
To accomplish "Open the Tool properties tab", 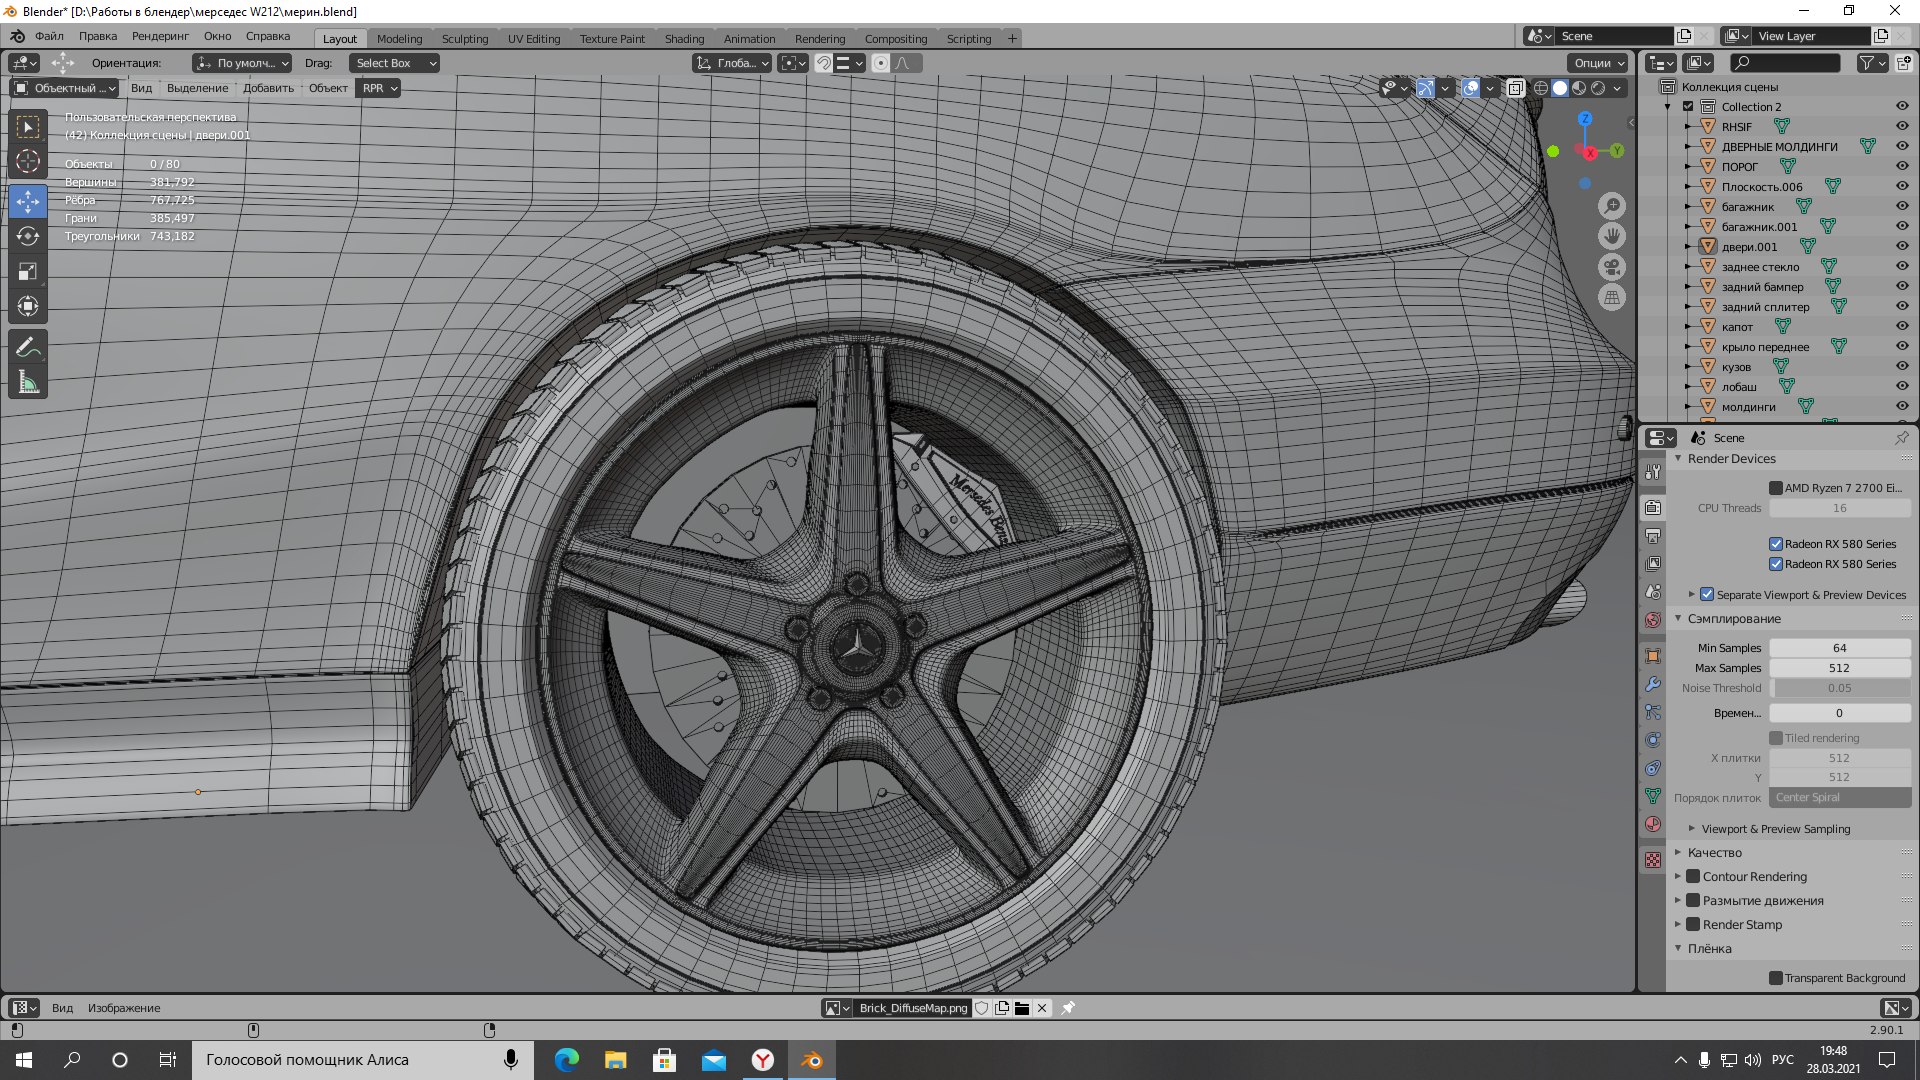I will (1653, 472).
